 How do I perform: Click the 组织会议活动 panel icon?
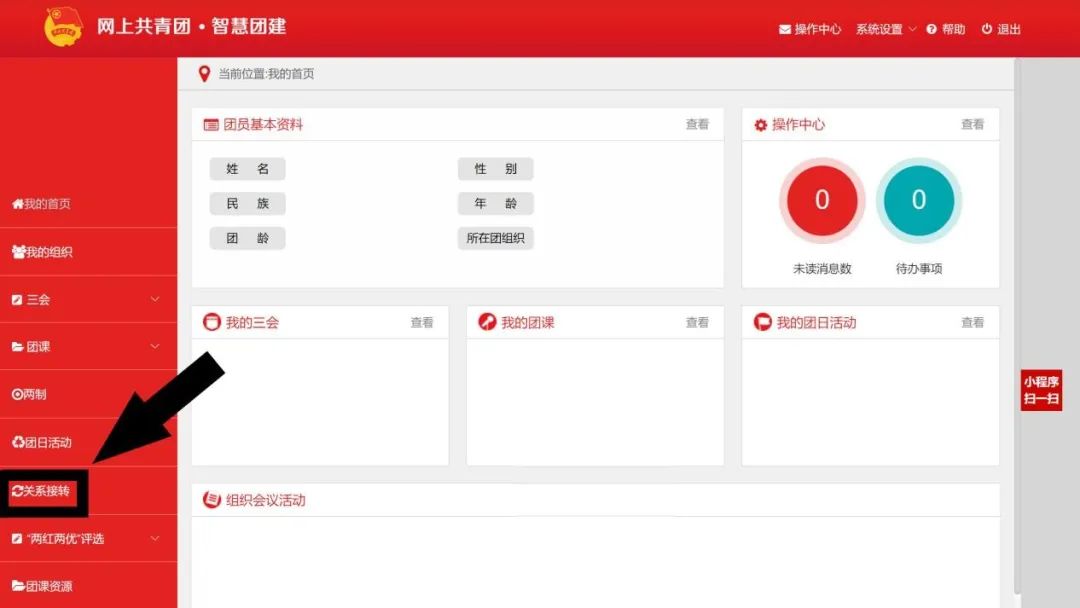click(x=211, y=500)
